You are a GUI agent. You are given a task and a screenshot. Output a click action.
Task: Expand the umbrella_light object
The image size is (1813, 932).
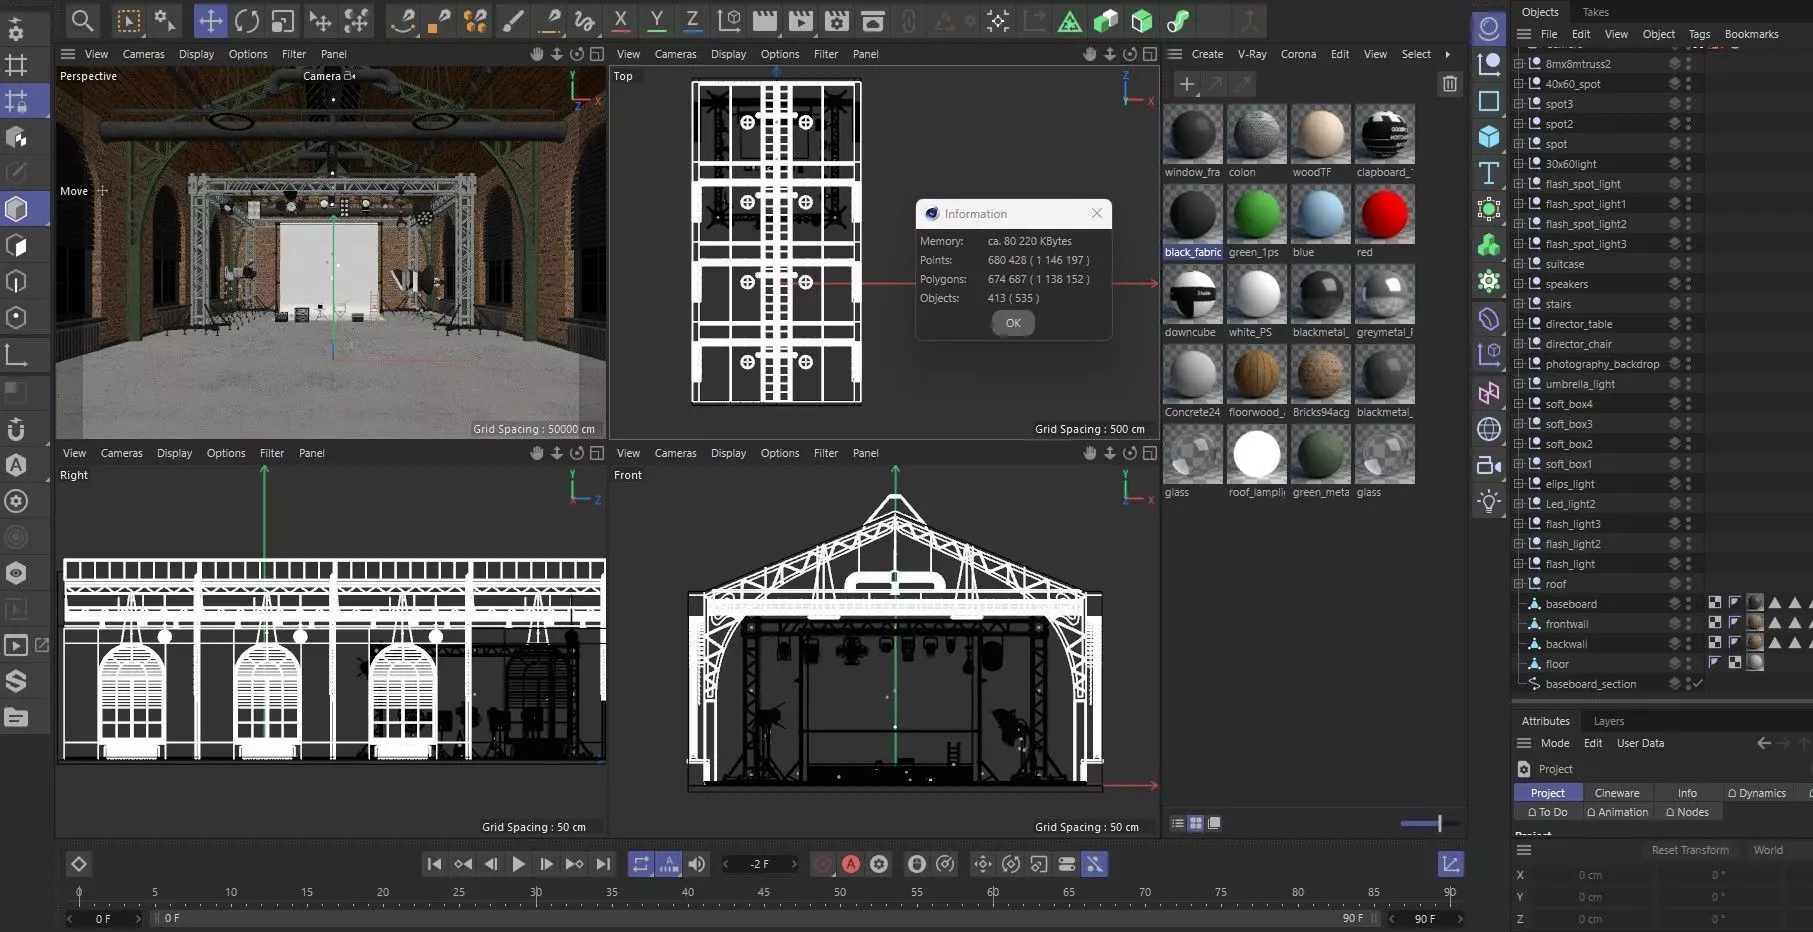[x=1518, y=384]
